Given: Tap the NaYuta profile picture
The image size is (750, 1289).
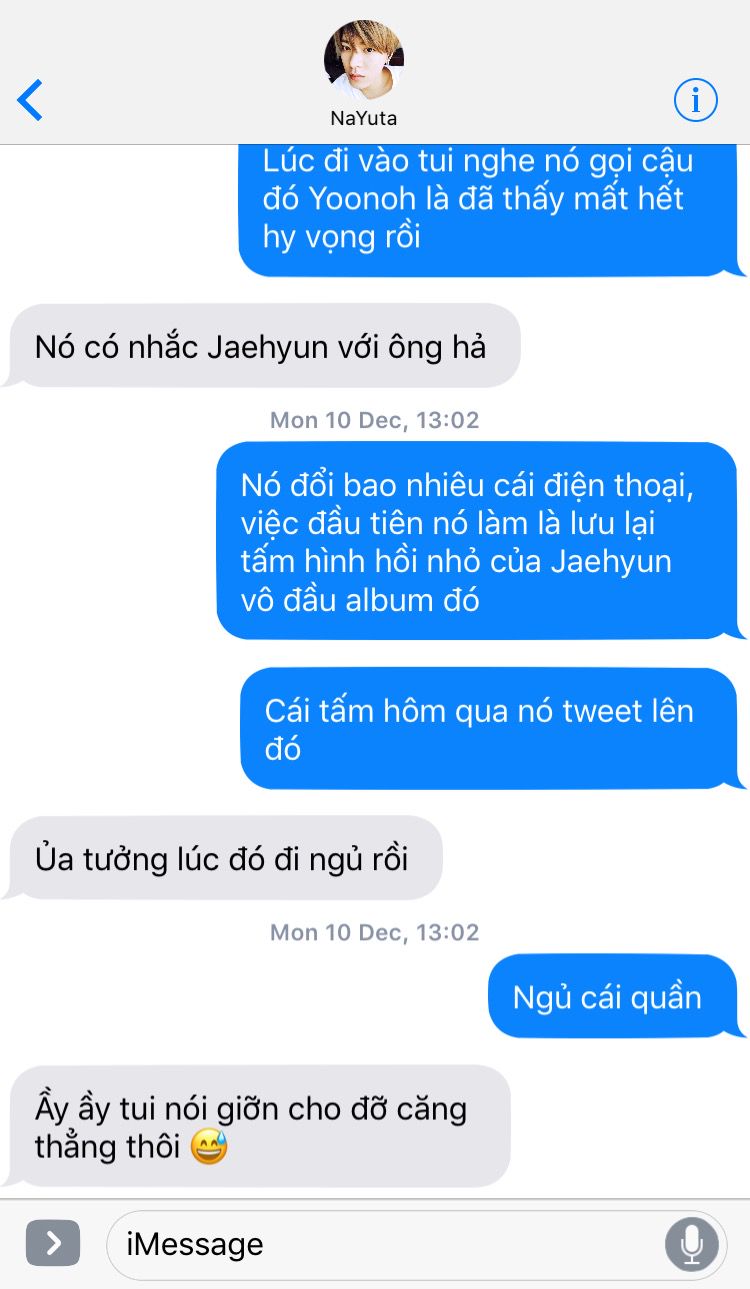Looking at the screenshot, I should tap(364, 59).
